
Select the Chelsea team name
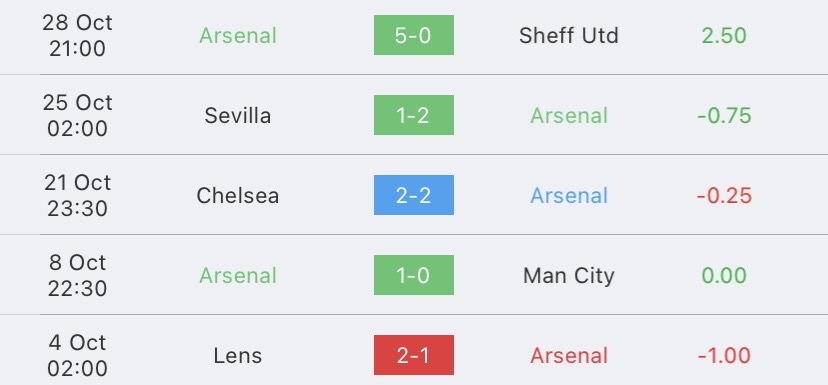238,196
